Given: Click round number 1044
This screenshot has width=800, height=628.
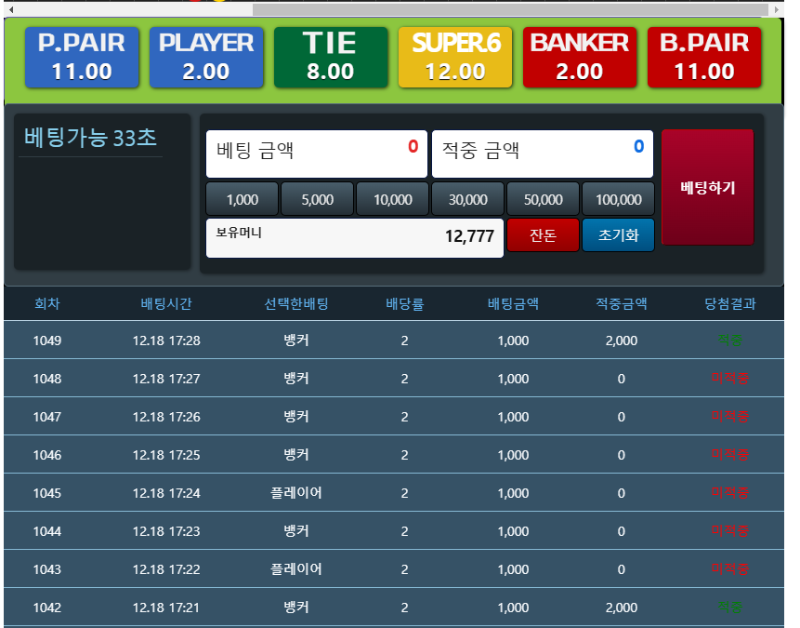Looking at the screenshot, I should tap(47, 532).
